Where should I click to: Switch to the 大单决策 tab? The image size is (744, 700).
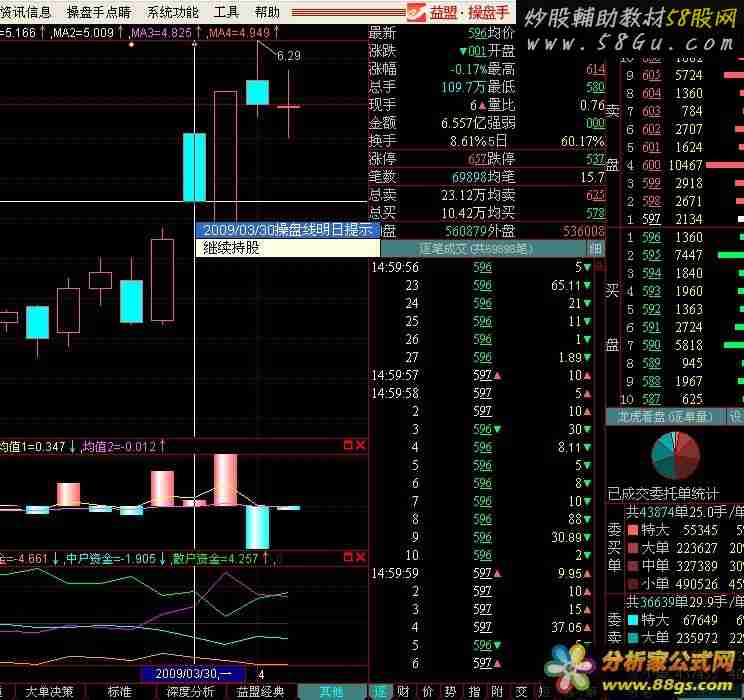(49, 691)
